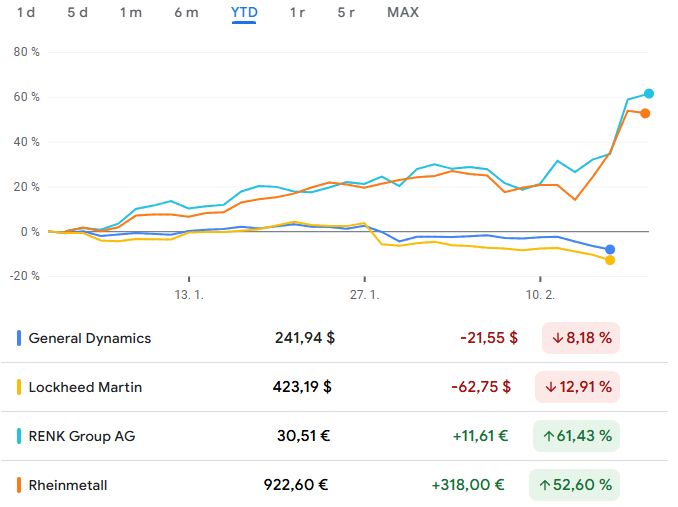The height and width of the screenshot is (507, 678).
Task: Click the price 241,94 $
Action: pyautogui.click(x=305, y=338)
